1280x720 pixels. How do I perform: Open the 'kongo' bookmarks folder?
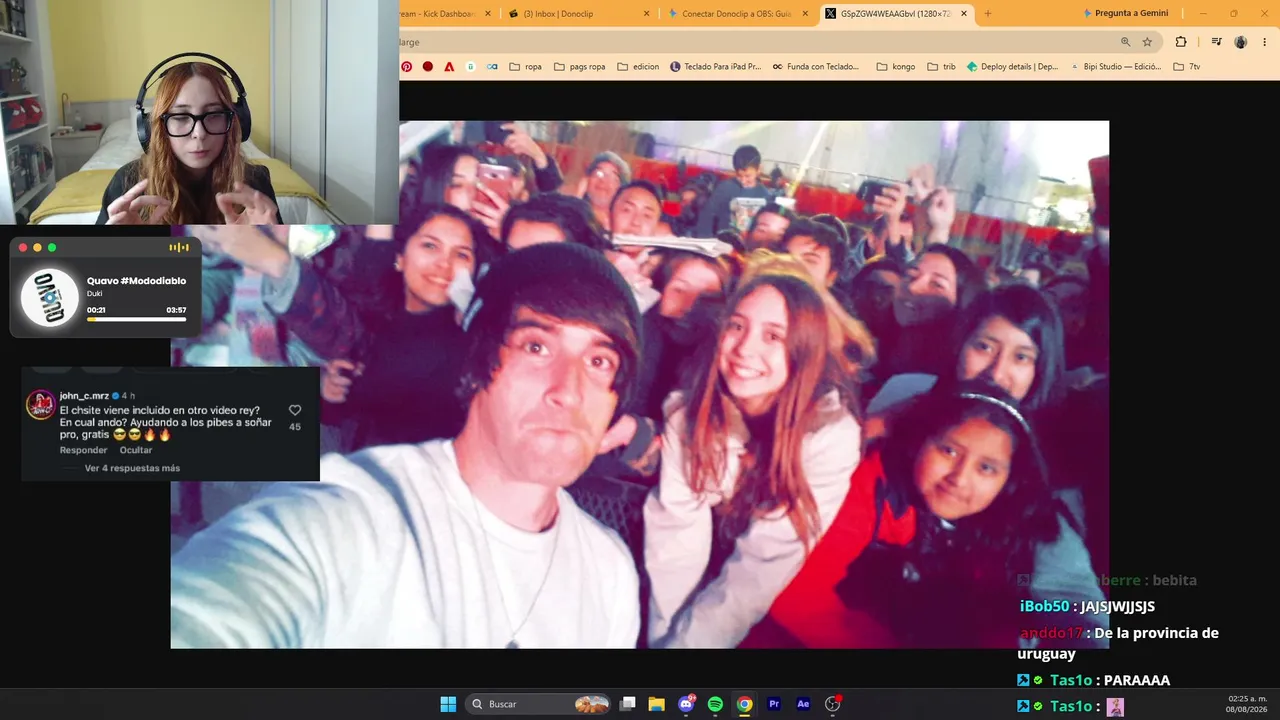(896, 67)
